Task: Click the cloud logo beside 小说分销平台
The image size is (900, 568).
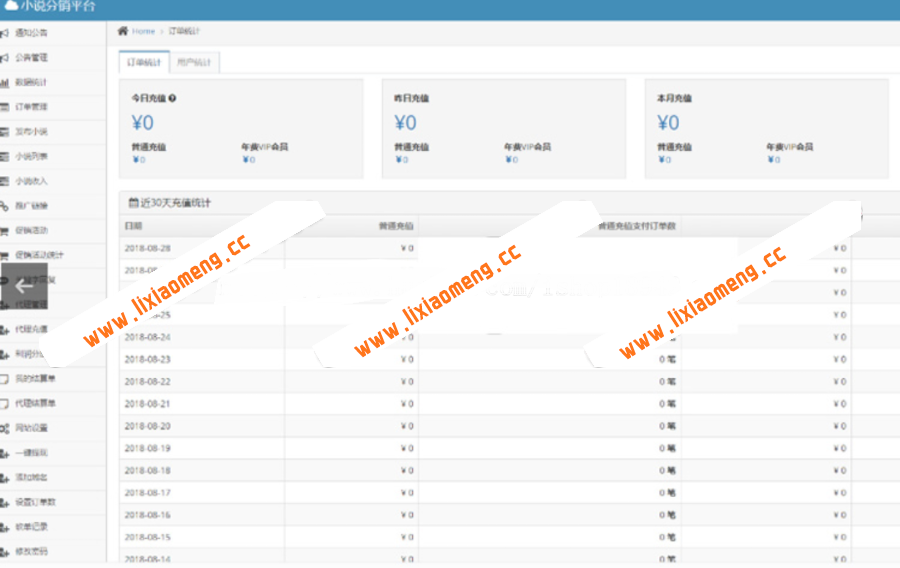Action: point(11,5)
